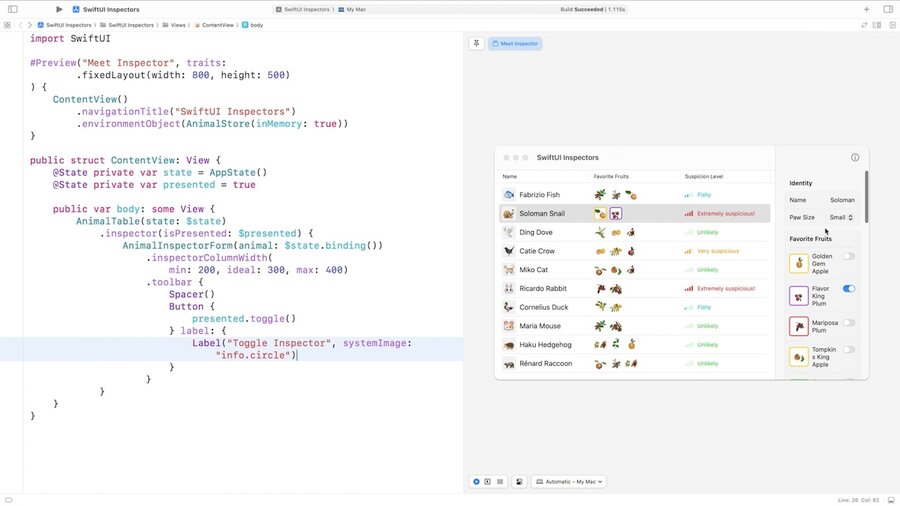Enable Mariposa Plum toggle
900x506 pixels.
tap(848, 323)
